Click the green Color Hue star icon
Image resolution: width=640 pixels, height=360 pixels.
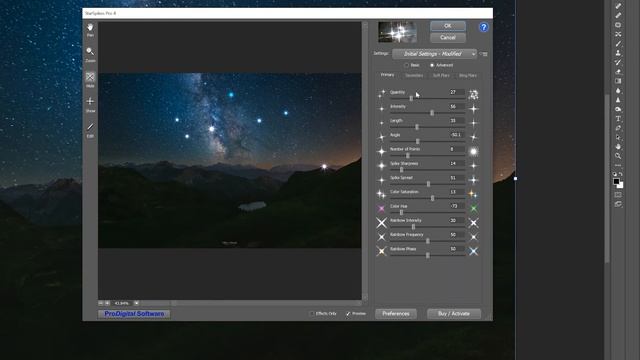click(x=473, y=209)
